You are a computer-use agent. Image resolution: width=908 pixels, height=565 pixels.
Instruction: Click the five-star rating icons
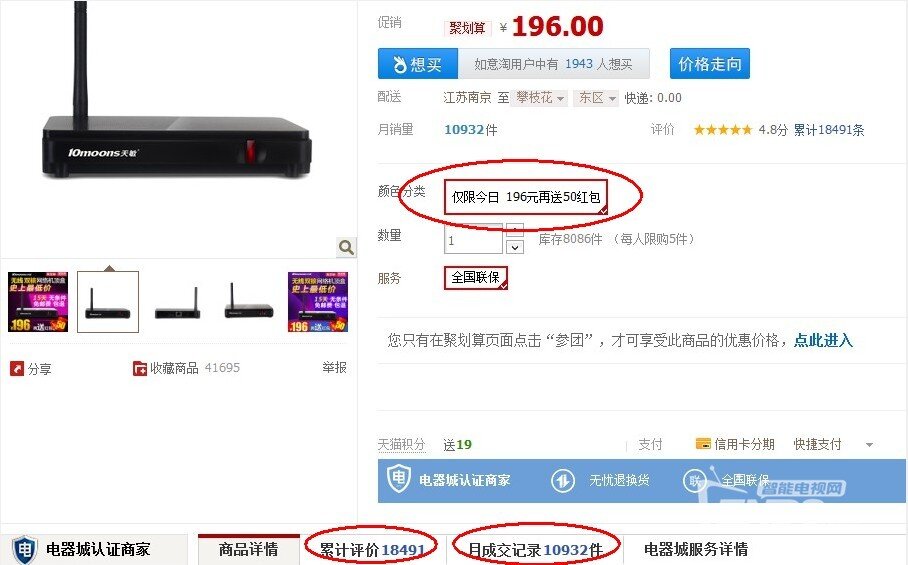click(x=723, y=130)
